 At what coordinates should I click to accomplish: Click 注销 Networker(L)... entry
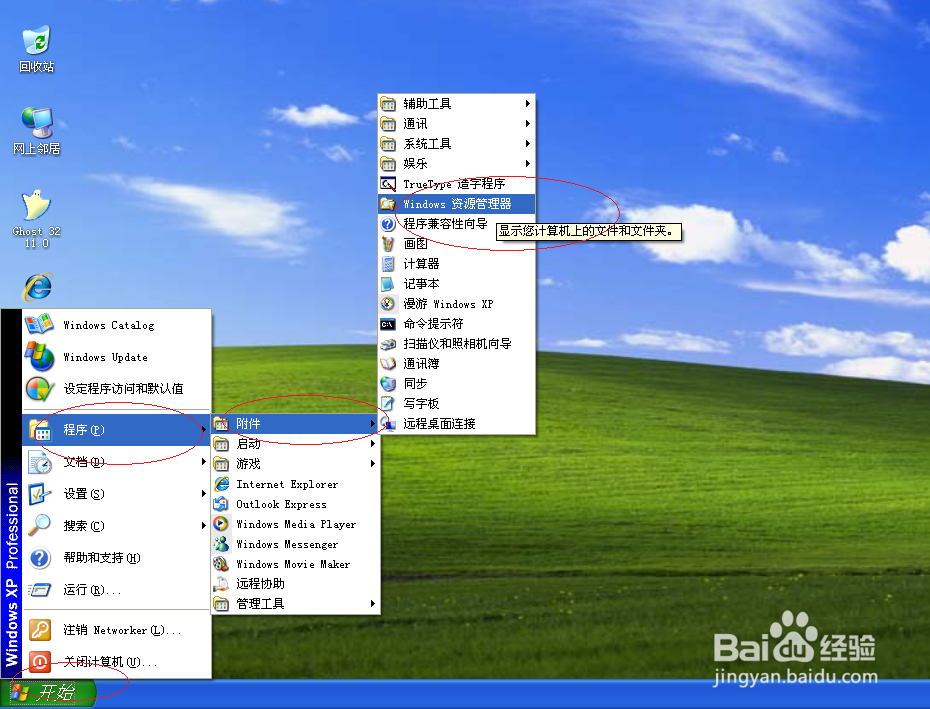coord(116,629)
